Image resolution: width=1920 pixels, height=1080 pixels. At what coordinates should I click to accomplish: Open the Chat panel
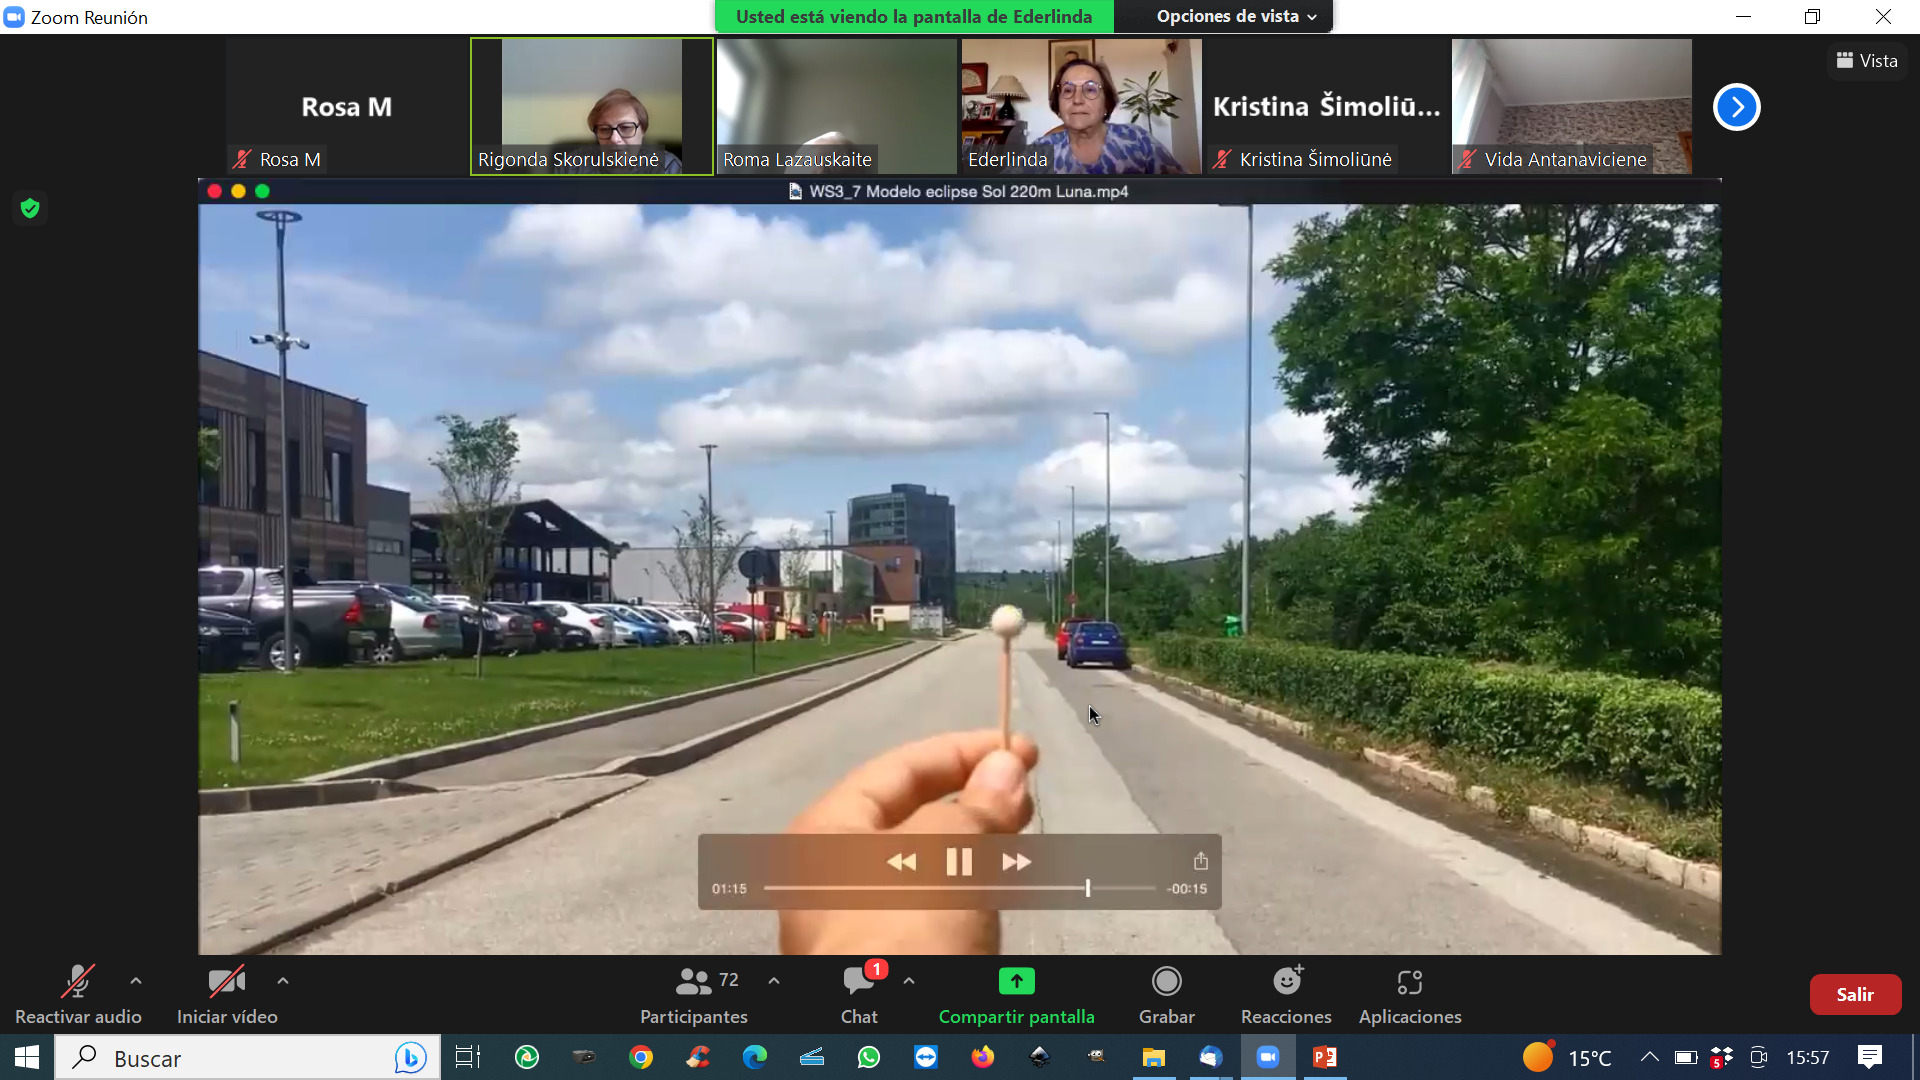pos(859,994)
